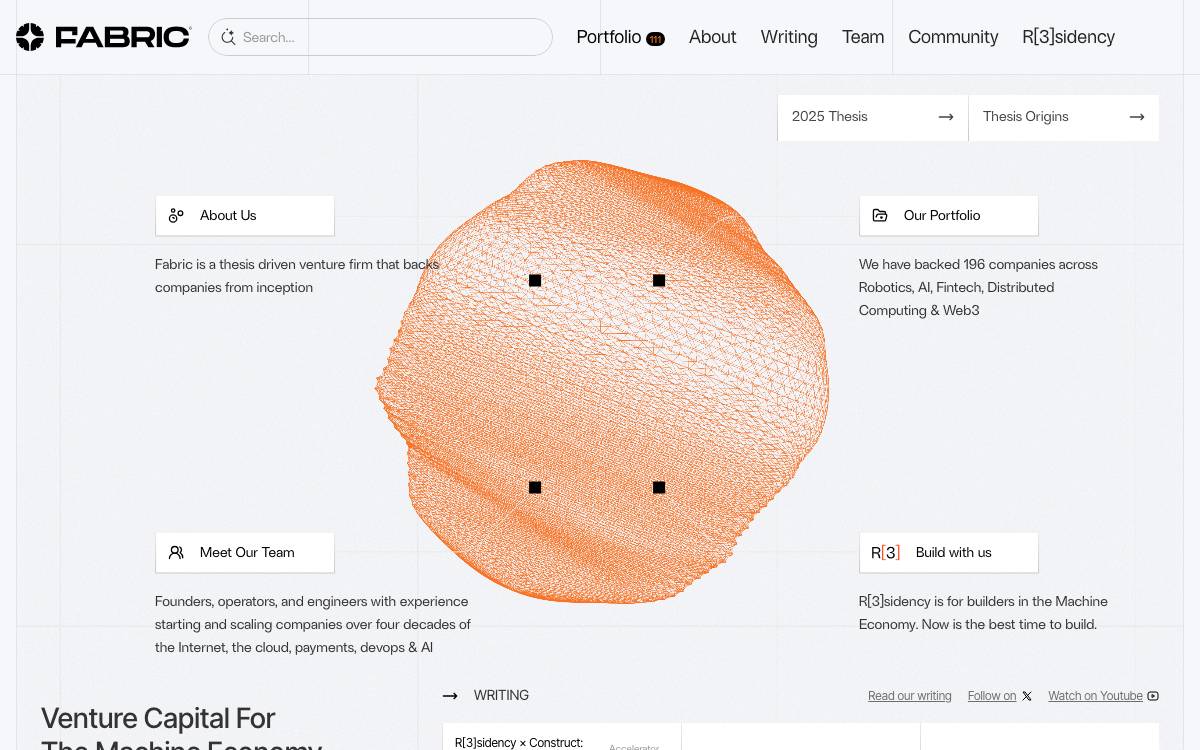Follow the Read our writing link
This screenshot has height=750, width=1200.
[x=910, y=696]
